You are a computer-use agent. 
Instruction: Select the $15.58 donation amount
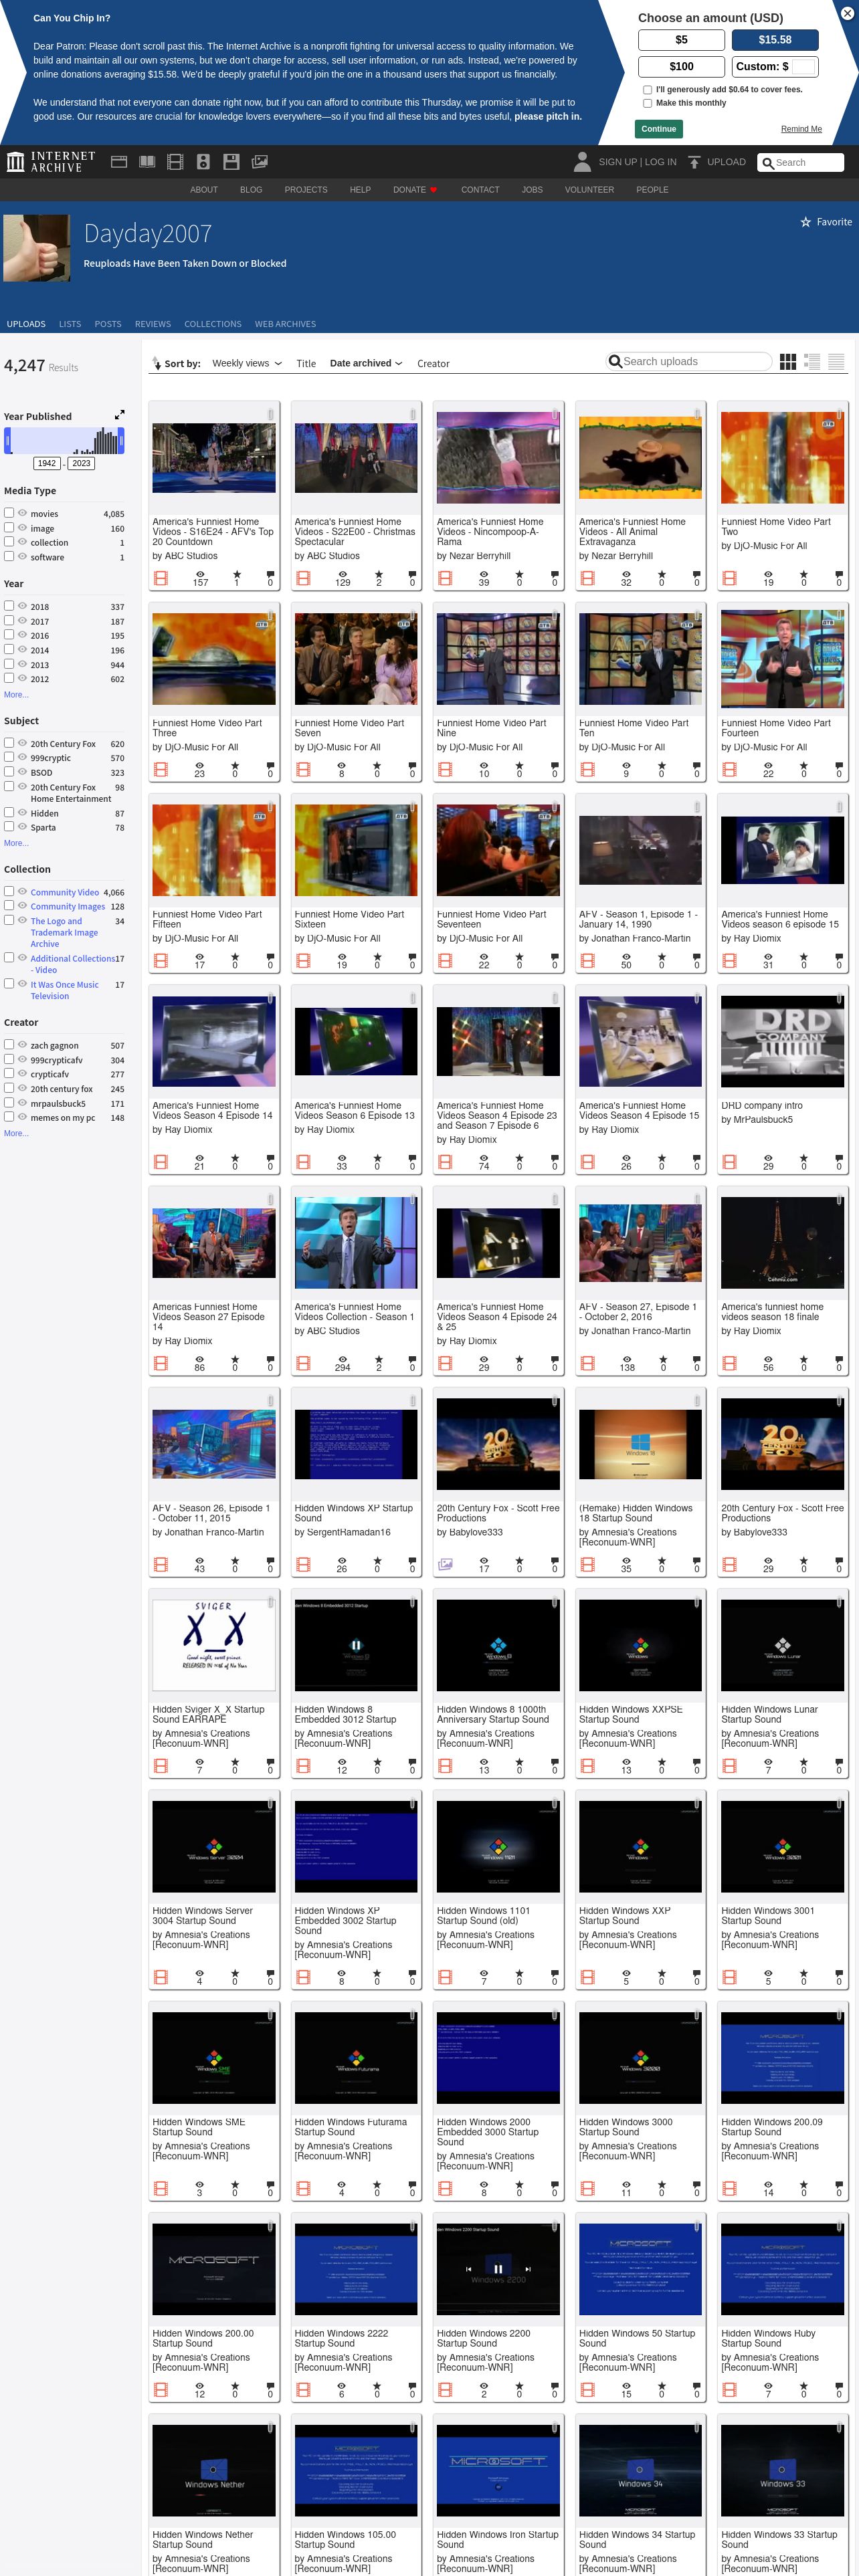click(x=775, y=40)
